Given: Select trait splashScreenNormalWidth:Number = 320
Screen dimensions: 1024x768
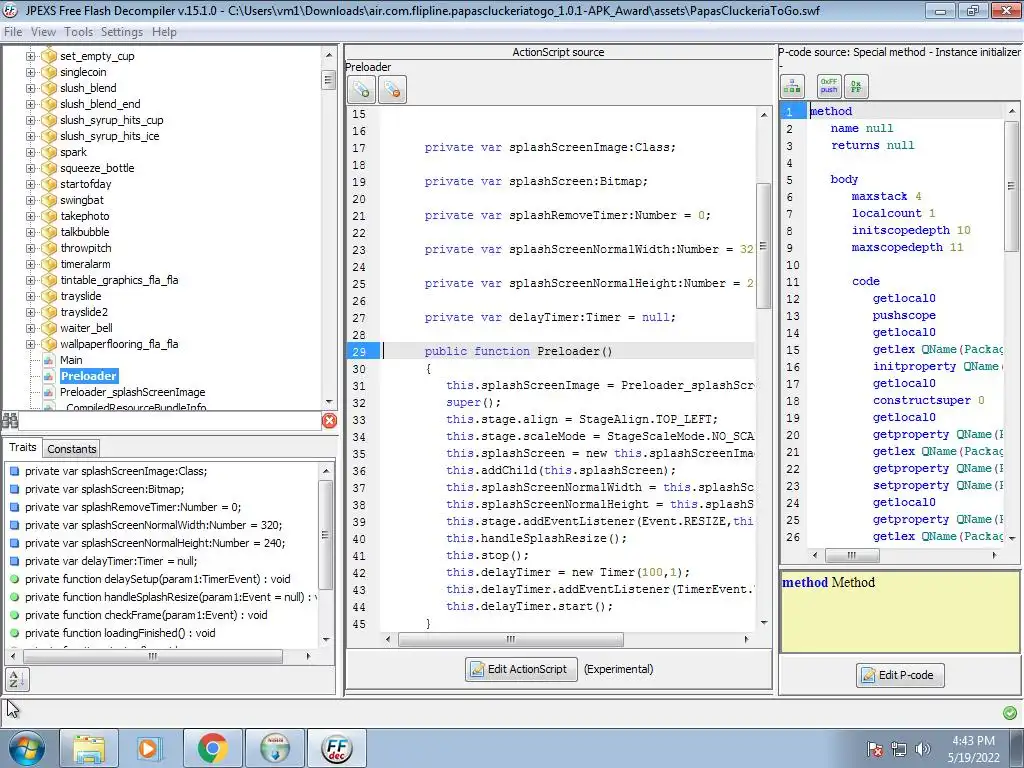Looking at the screenshot, I should pos(153,525).
